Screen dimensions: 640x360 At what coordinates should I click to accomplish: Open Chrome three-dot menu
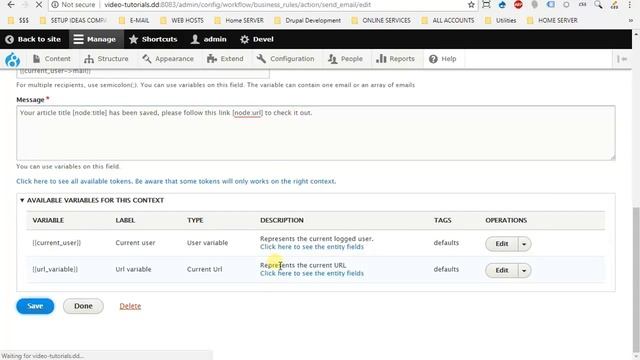tap(630, 5)
